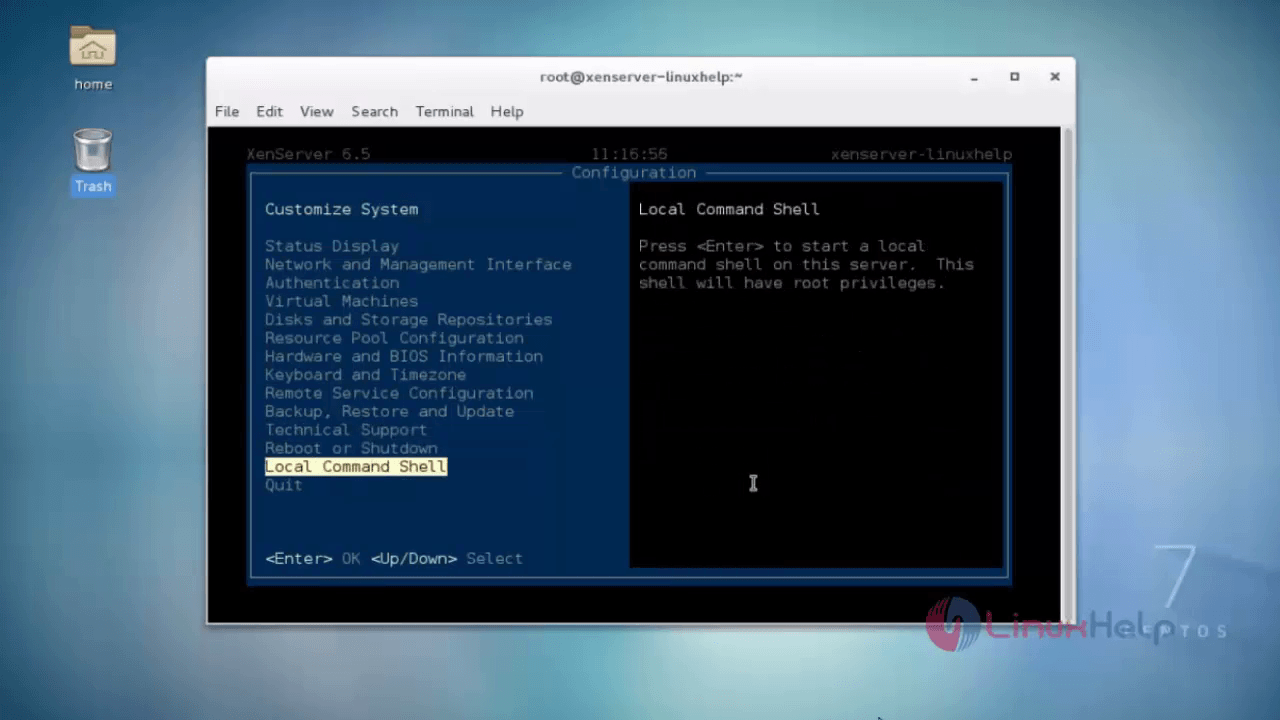Select Keyboard and Timezone entry
The width and height of the screenshot is (1280, 720).
[365, 375]
